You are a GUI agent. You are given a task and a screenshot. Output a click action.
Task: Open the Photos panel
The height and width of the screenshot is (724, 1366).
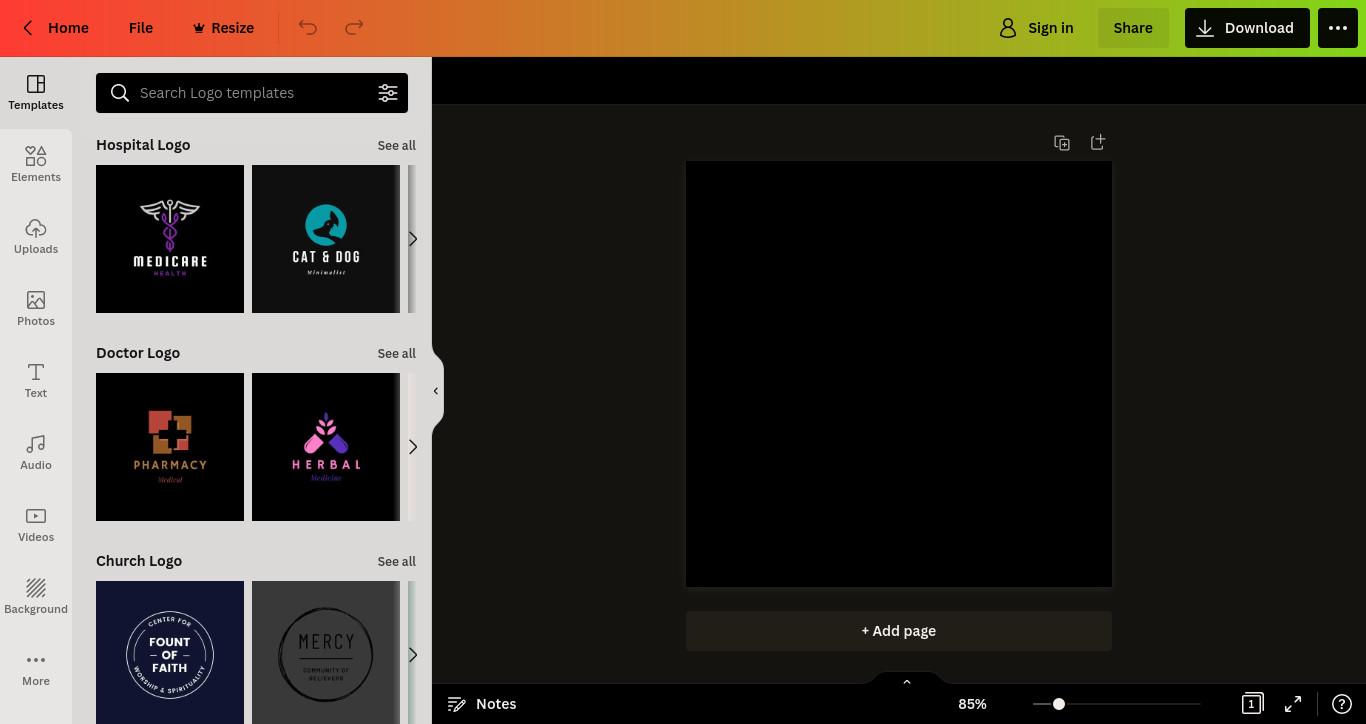[x=36, y=309]
